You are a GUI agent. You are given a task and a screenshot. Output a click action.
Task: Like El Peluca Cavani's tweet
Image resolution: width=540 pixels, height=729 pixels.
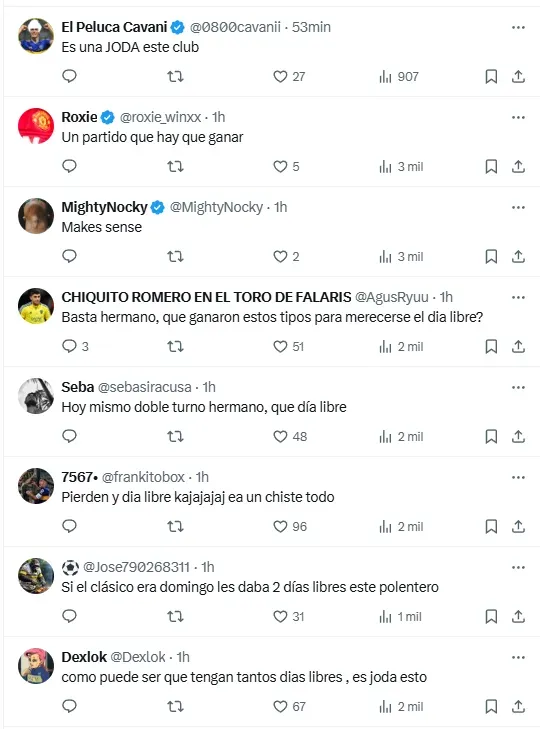288,77
